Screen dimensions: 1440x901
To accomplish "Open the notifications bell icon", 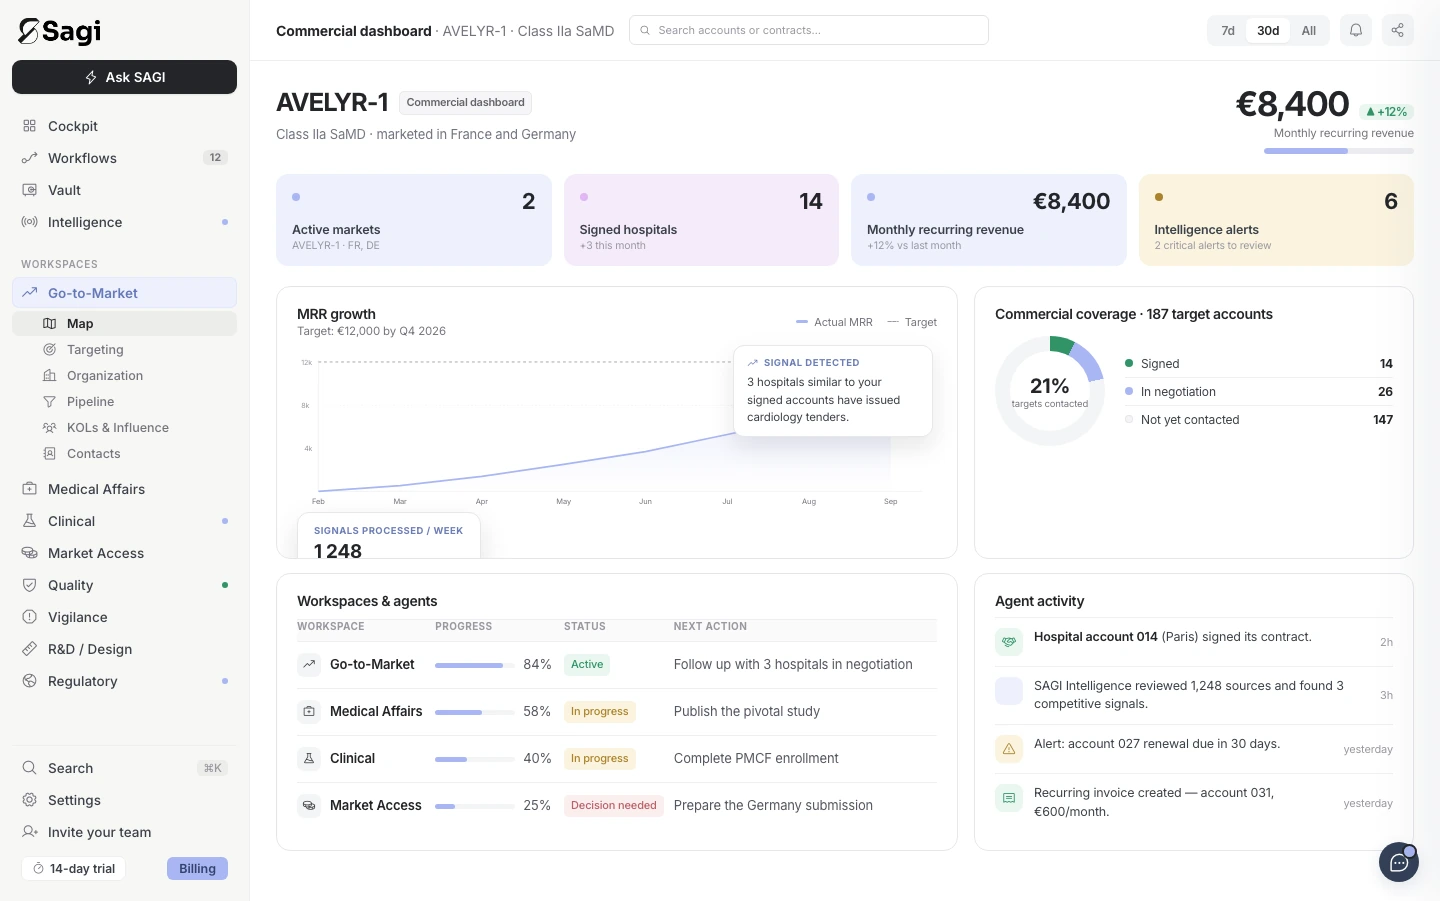I will pos(1356,31).
